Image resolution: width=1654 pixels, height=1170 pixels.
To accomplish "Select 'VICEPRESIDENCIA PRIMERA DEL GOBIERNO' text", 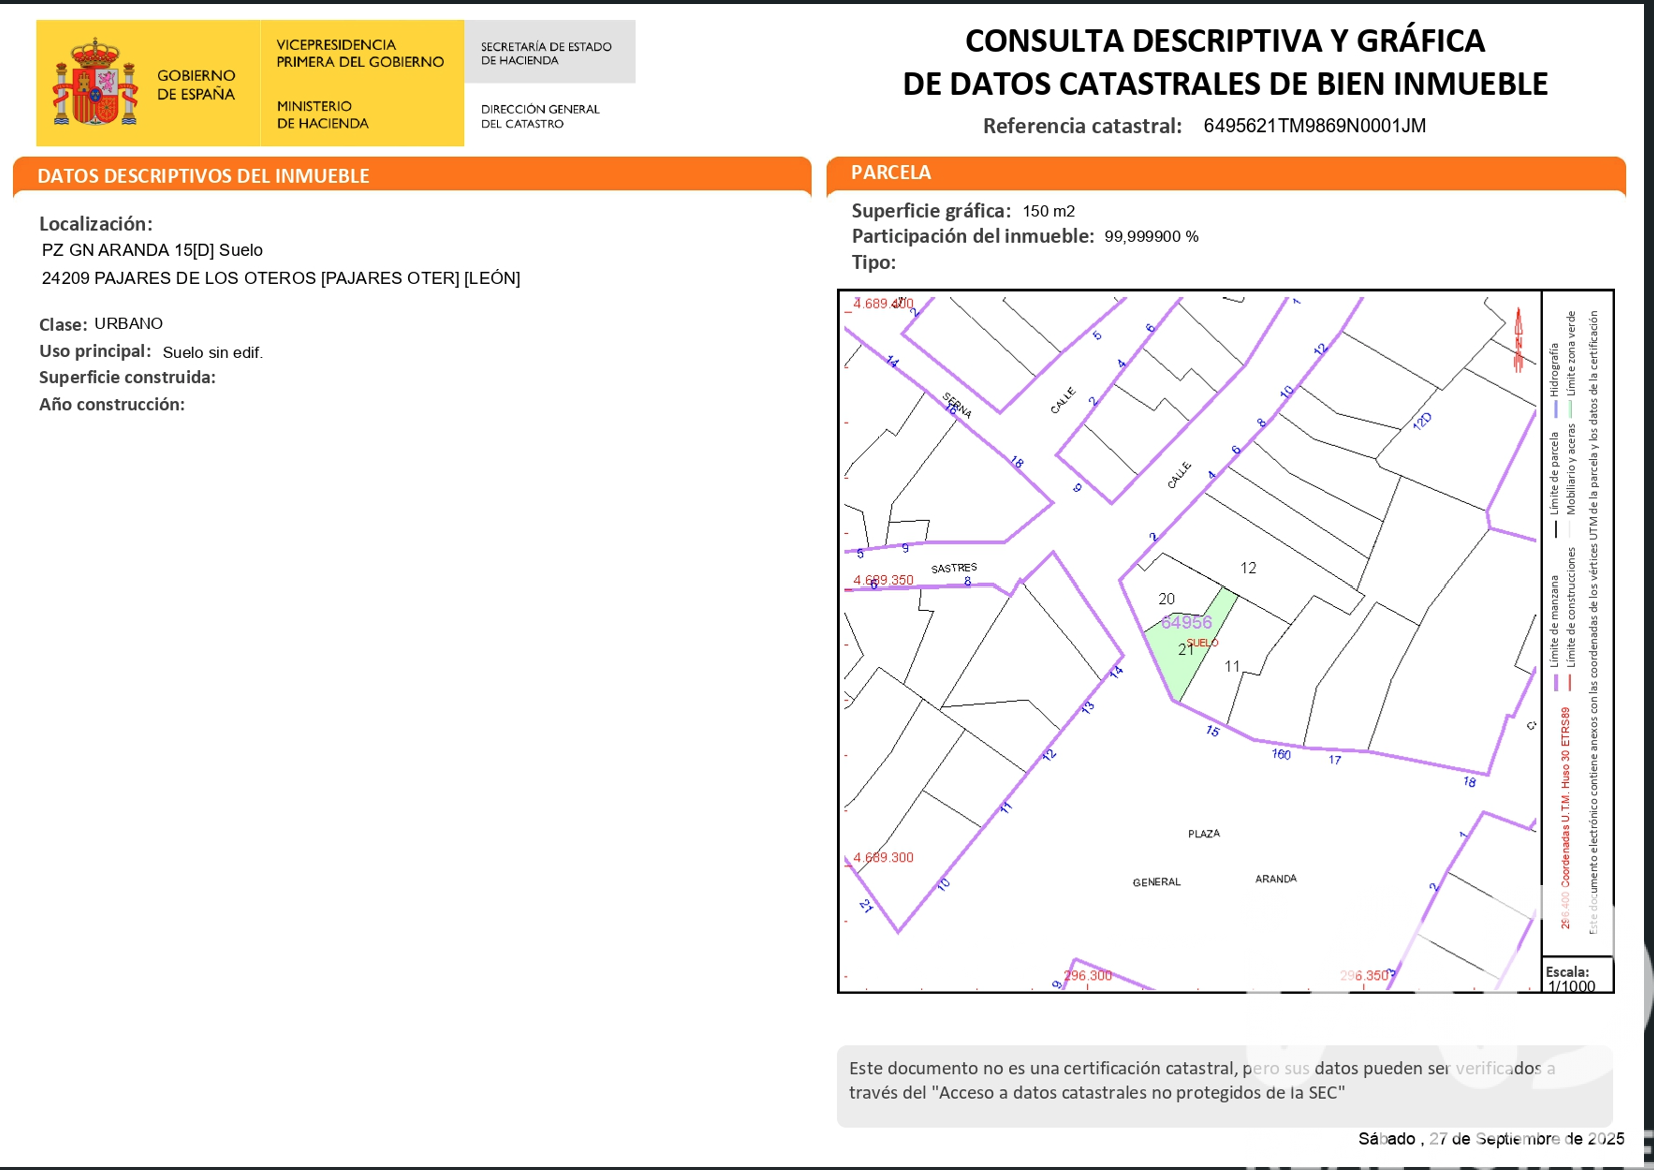I will [360, 53].
